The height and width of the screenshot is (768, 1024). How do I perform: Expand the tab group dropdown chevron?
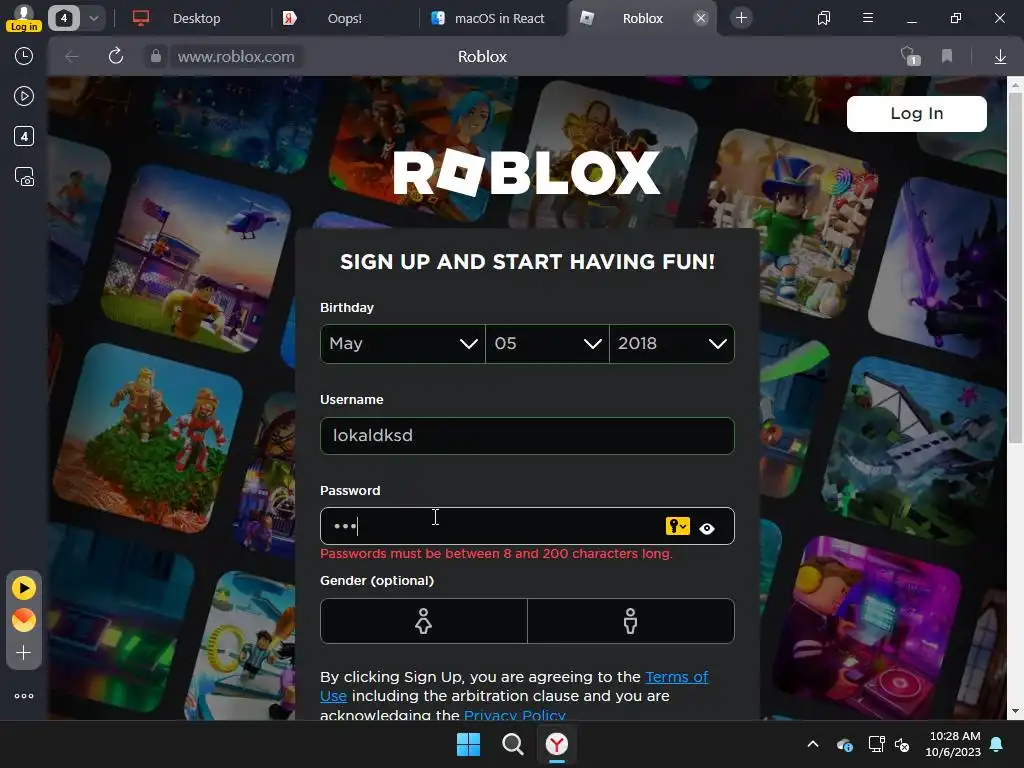(x=94, y=18)
